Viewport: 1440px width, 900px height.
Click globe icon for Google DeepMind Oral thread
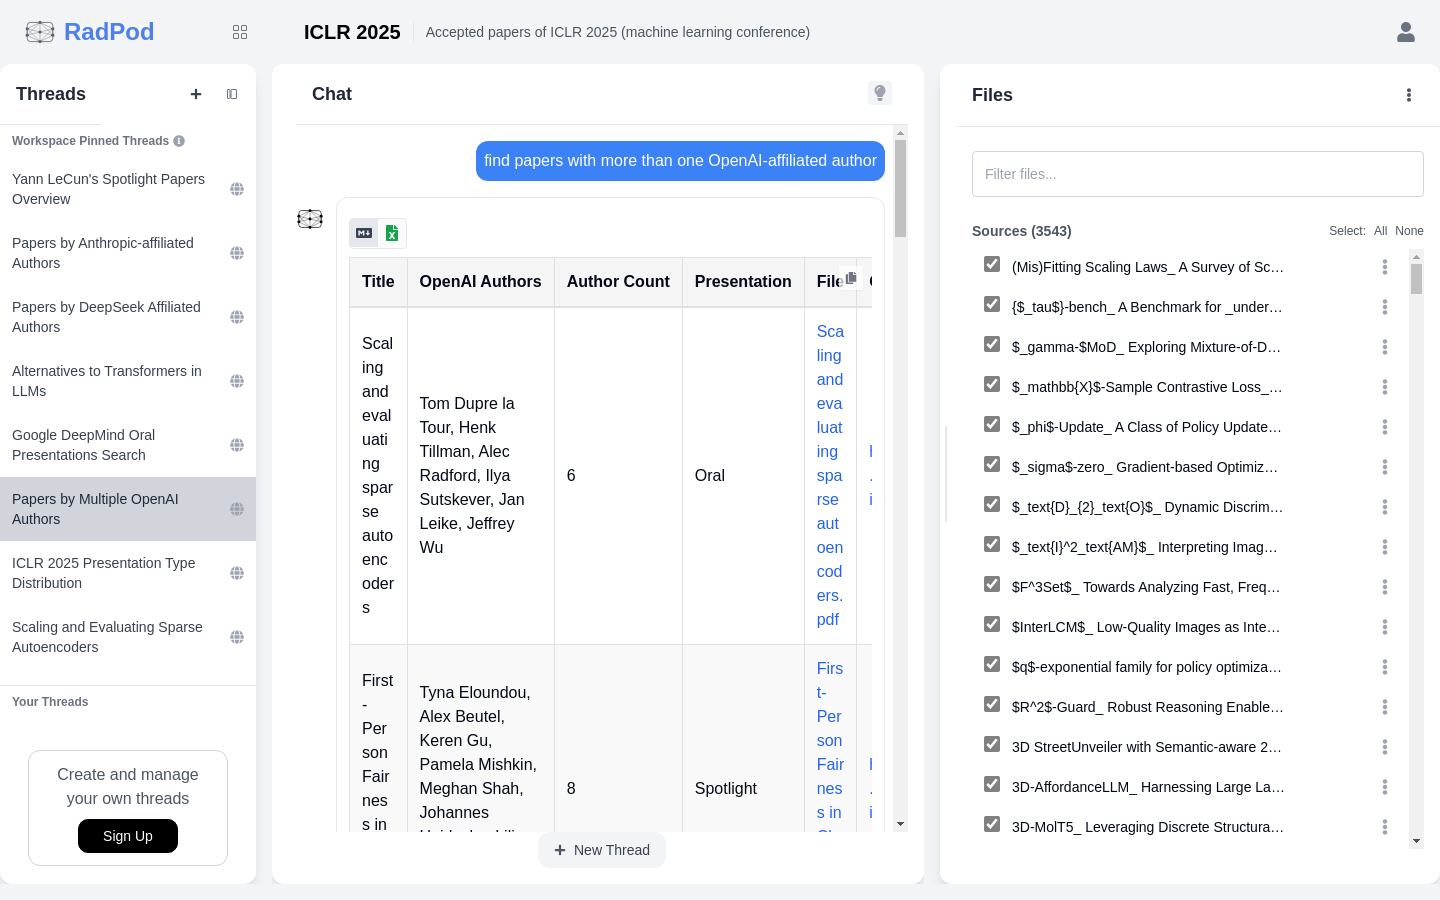click(x=237, y=445)
